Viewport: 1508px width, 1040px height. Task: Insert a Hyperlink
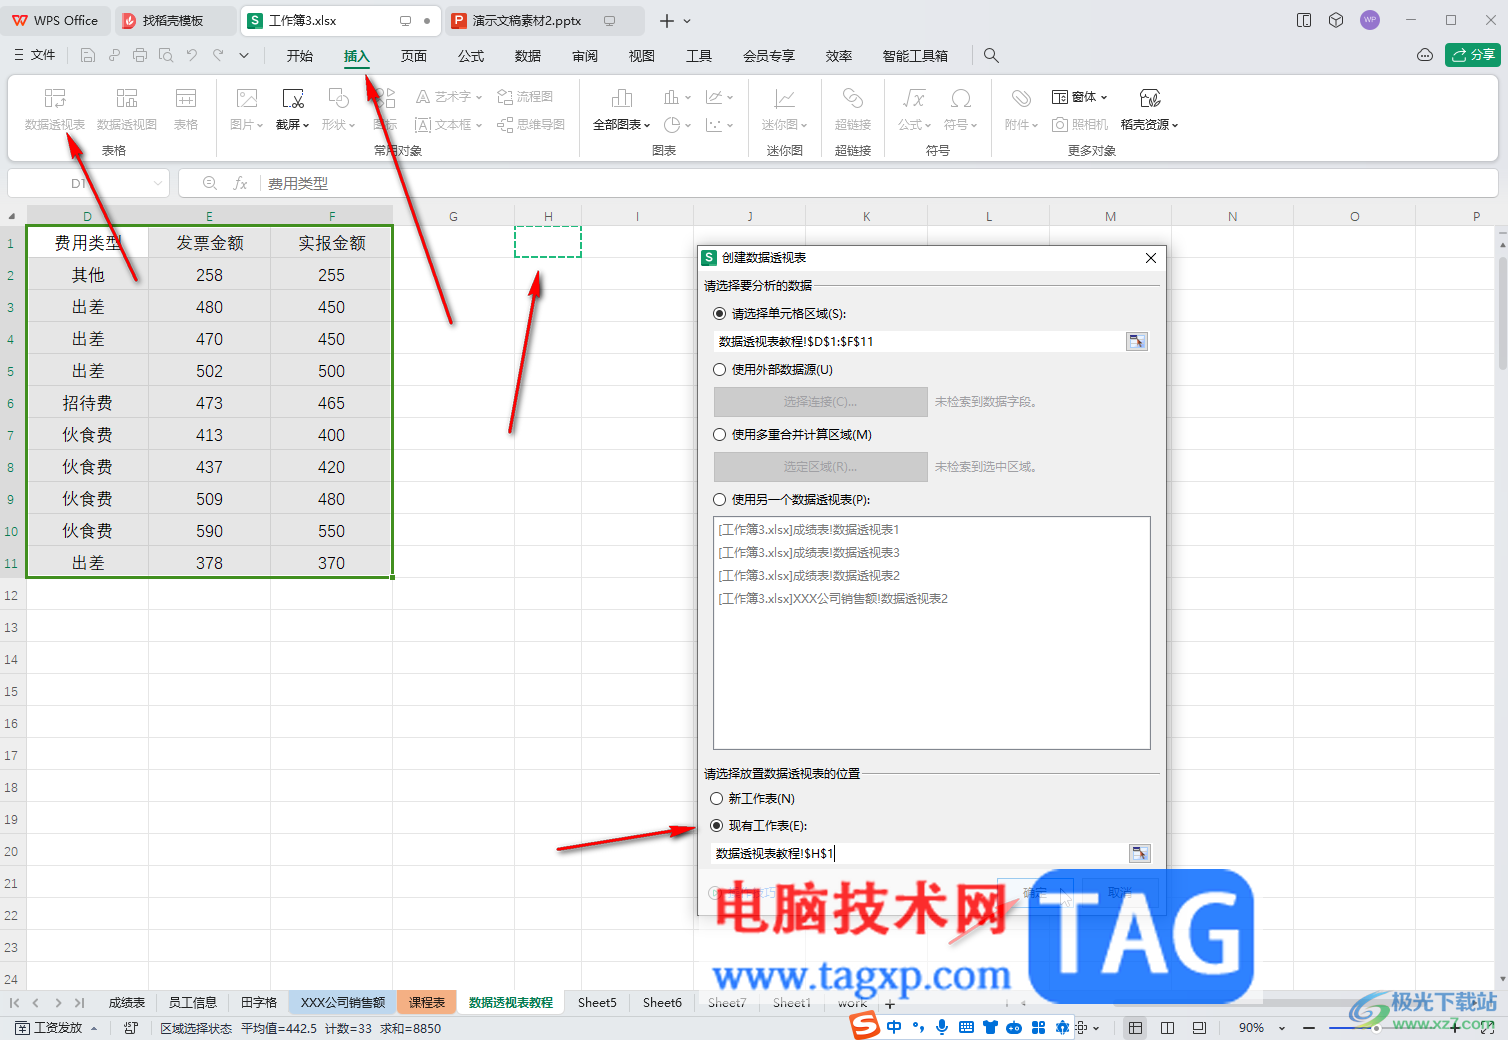tap(853, 109)
